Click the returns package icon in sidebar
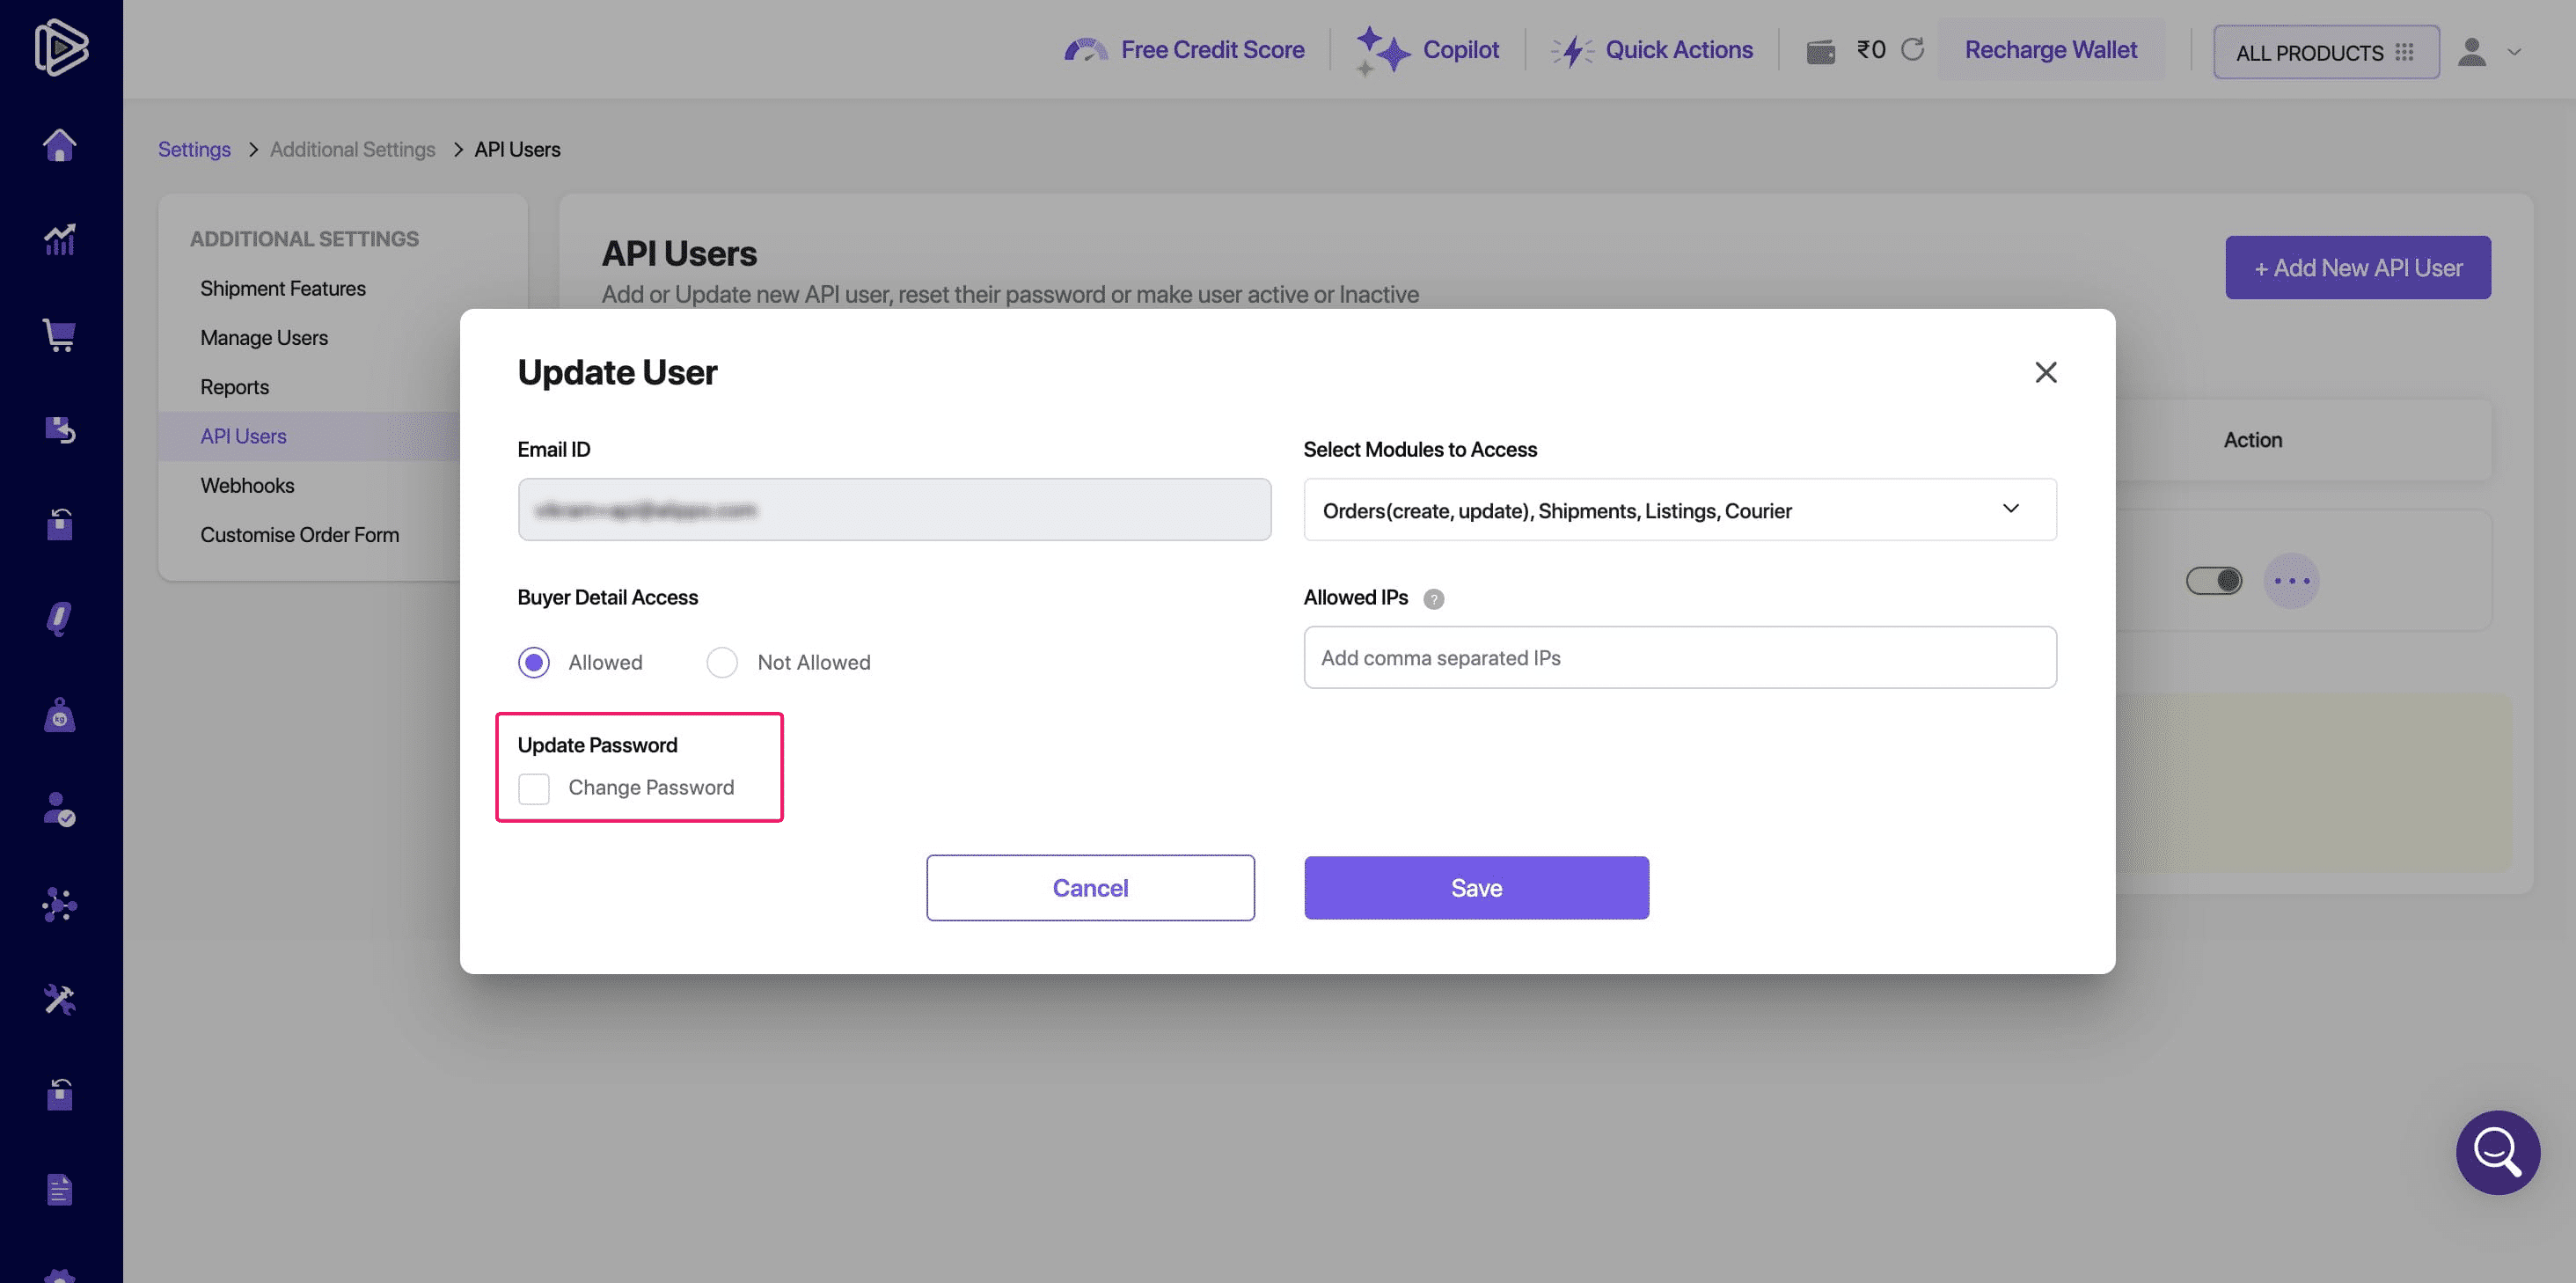Viewport: 2576px width, 1283px height. 59,429
